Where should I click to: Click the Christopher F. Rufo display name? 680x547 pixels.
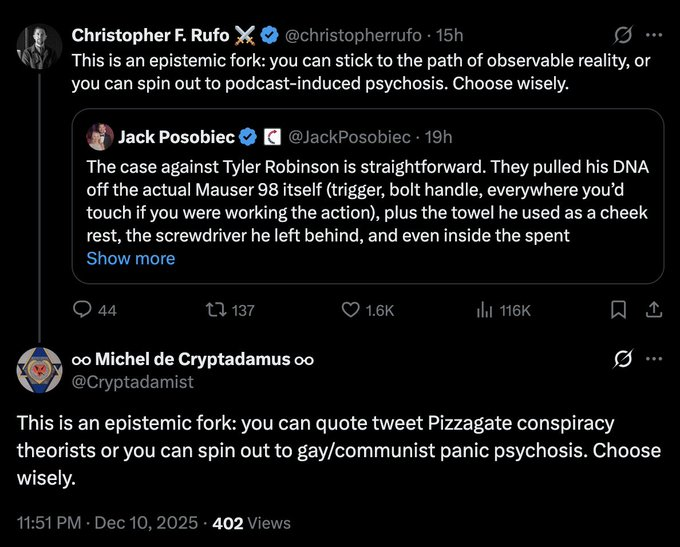[x=150, y=36]
